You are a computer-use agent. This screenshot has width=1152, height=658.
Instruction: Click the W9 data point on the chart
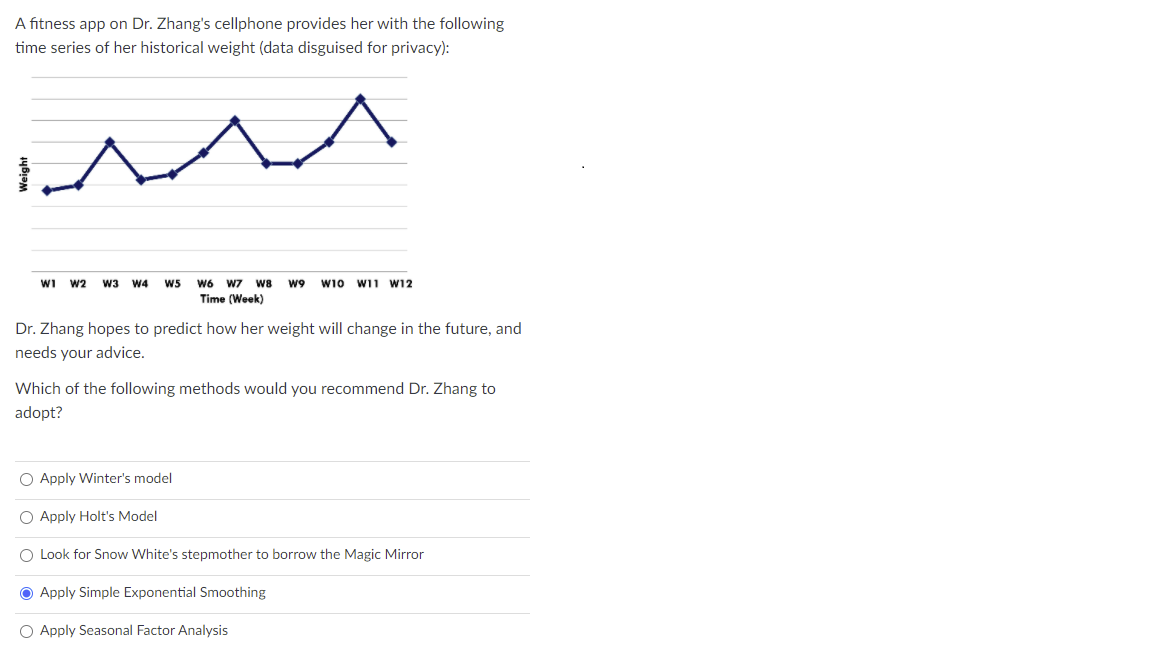298,163
